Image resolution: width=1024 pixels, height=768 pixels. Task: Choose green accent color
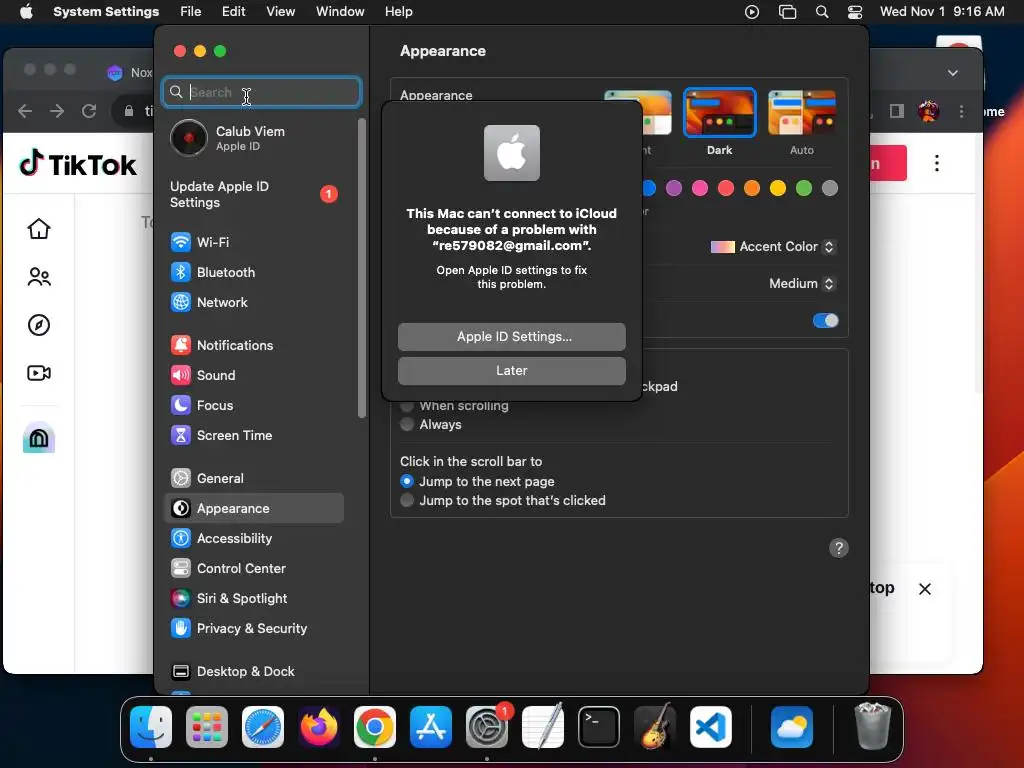pos(803,188)
